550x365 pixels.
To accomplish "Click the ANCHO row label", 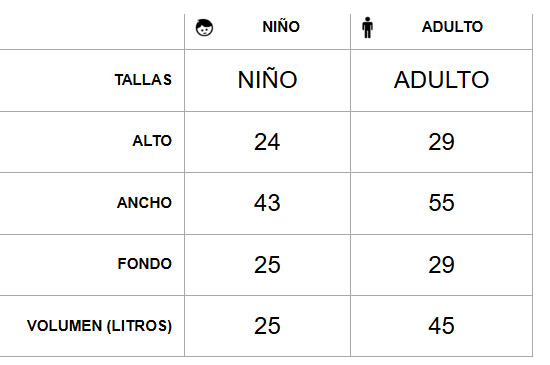I will [144, 203].
